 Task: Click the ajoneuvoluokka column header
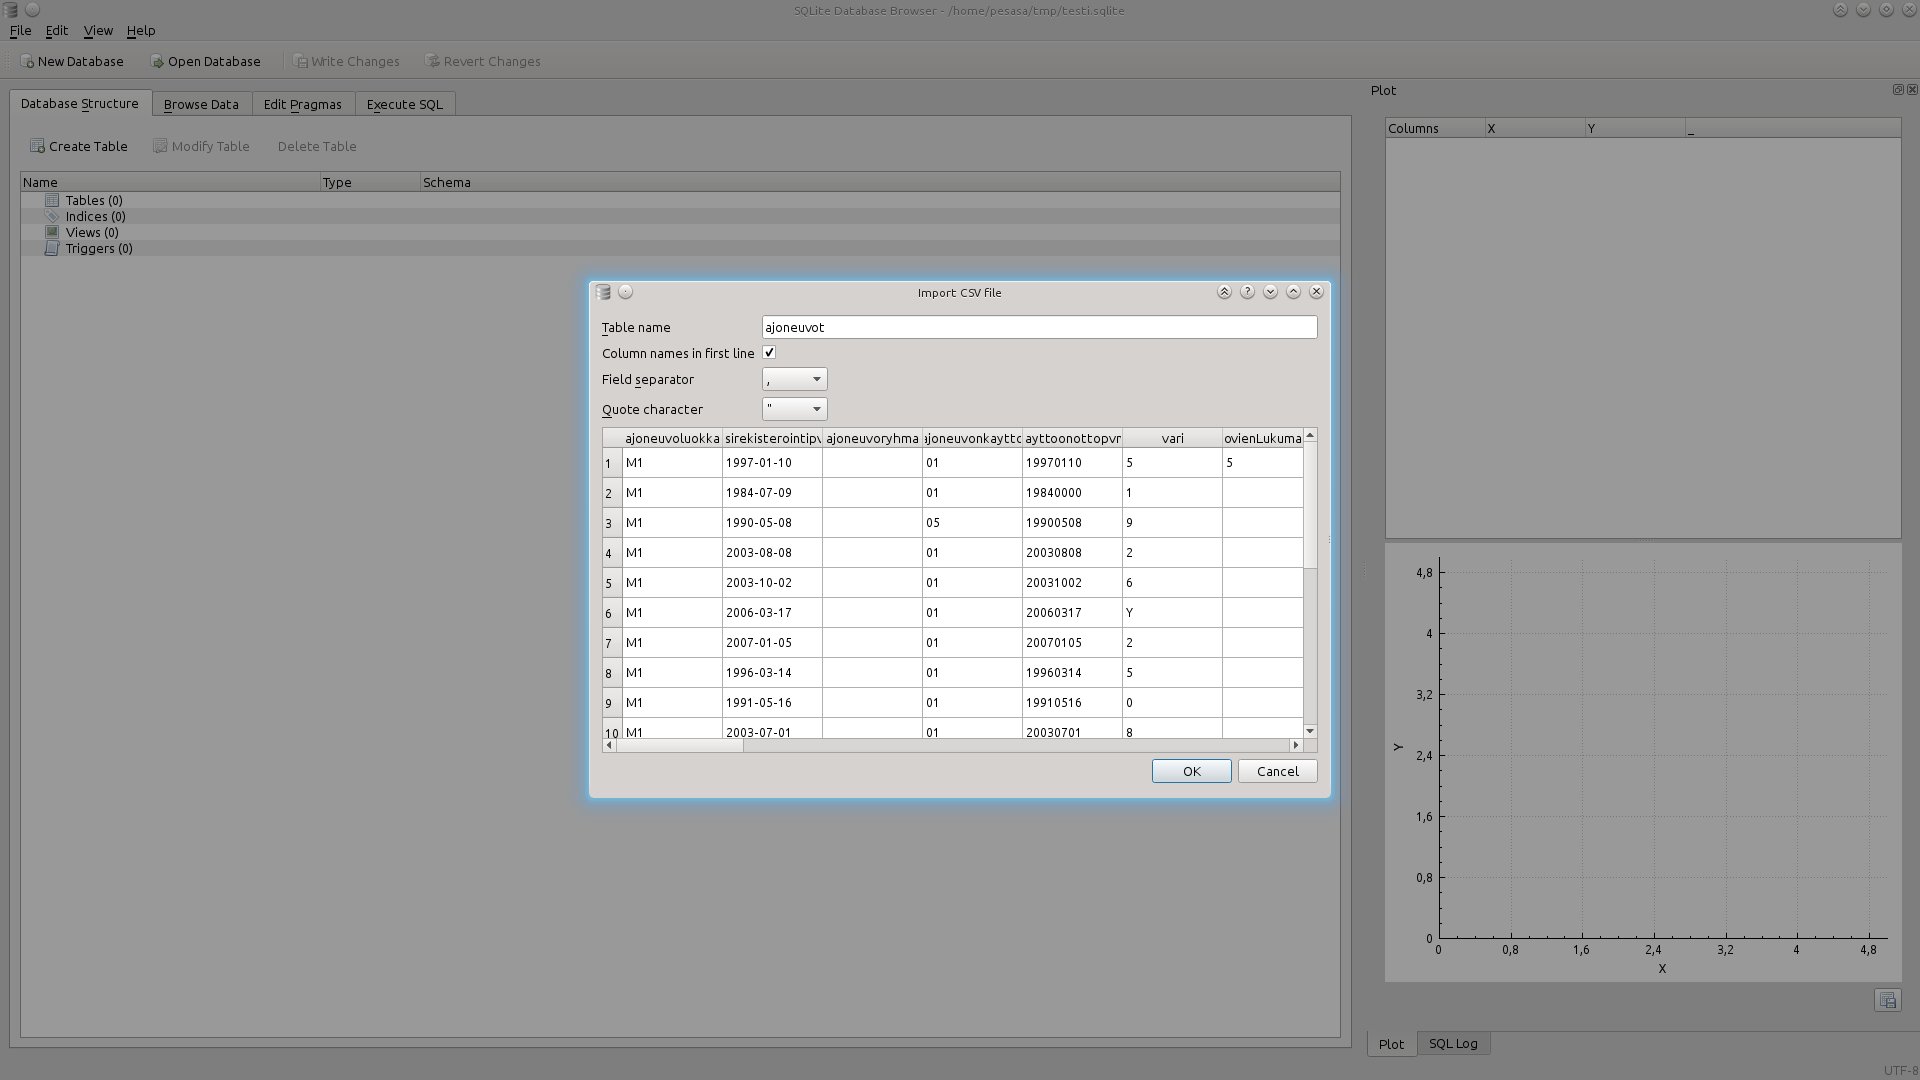coord(672,438)
